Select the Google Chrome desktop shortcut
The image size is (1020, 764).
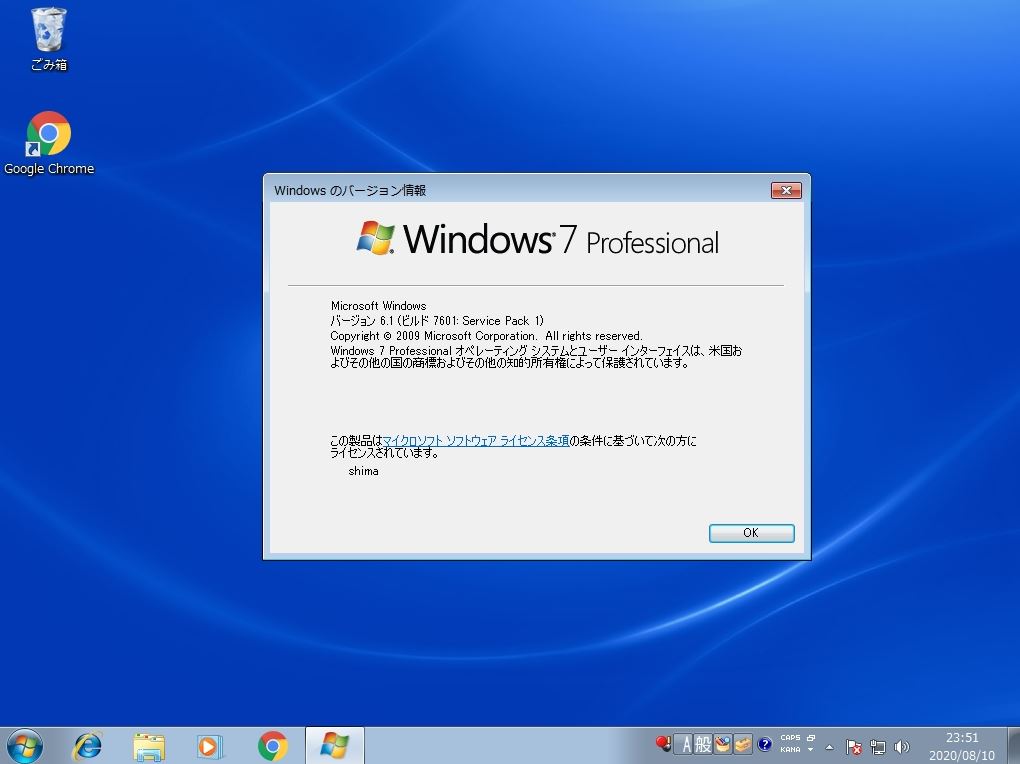click(x=49, y=143)
